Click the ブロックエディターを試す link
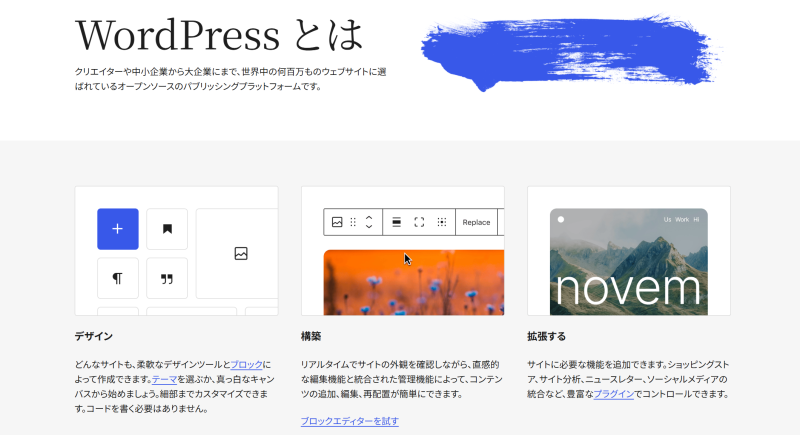 tap(350, 421)
